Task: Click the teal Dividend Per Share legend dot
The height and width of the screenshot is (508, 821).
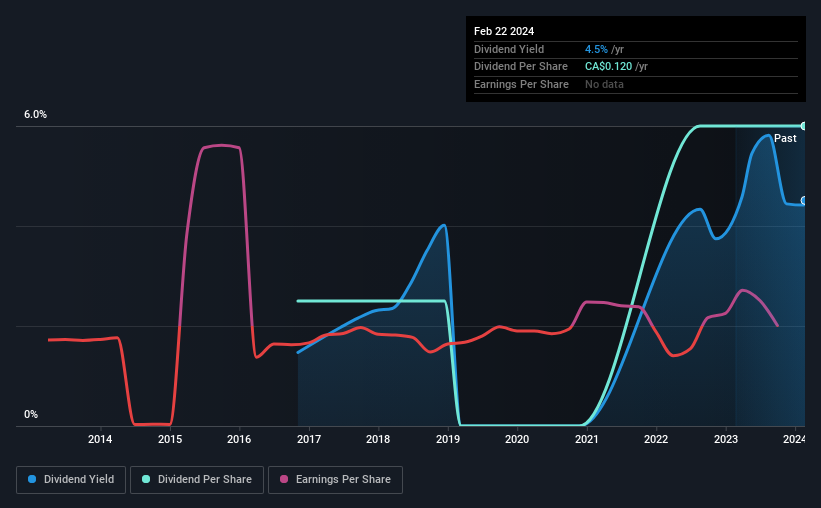Action: tap(146, 479)
